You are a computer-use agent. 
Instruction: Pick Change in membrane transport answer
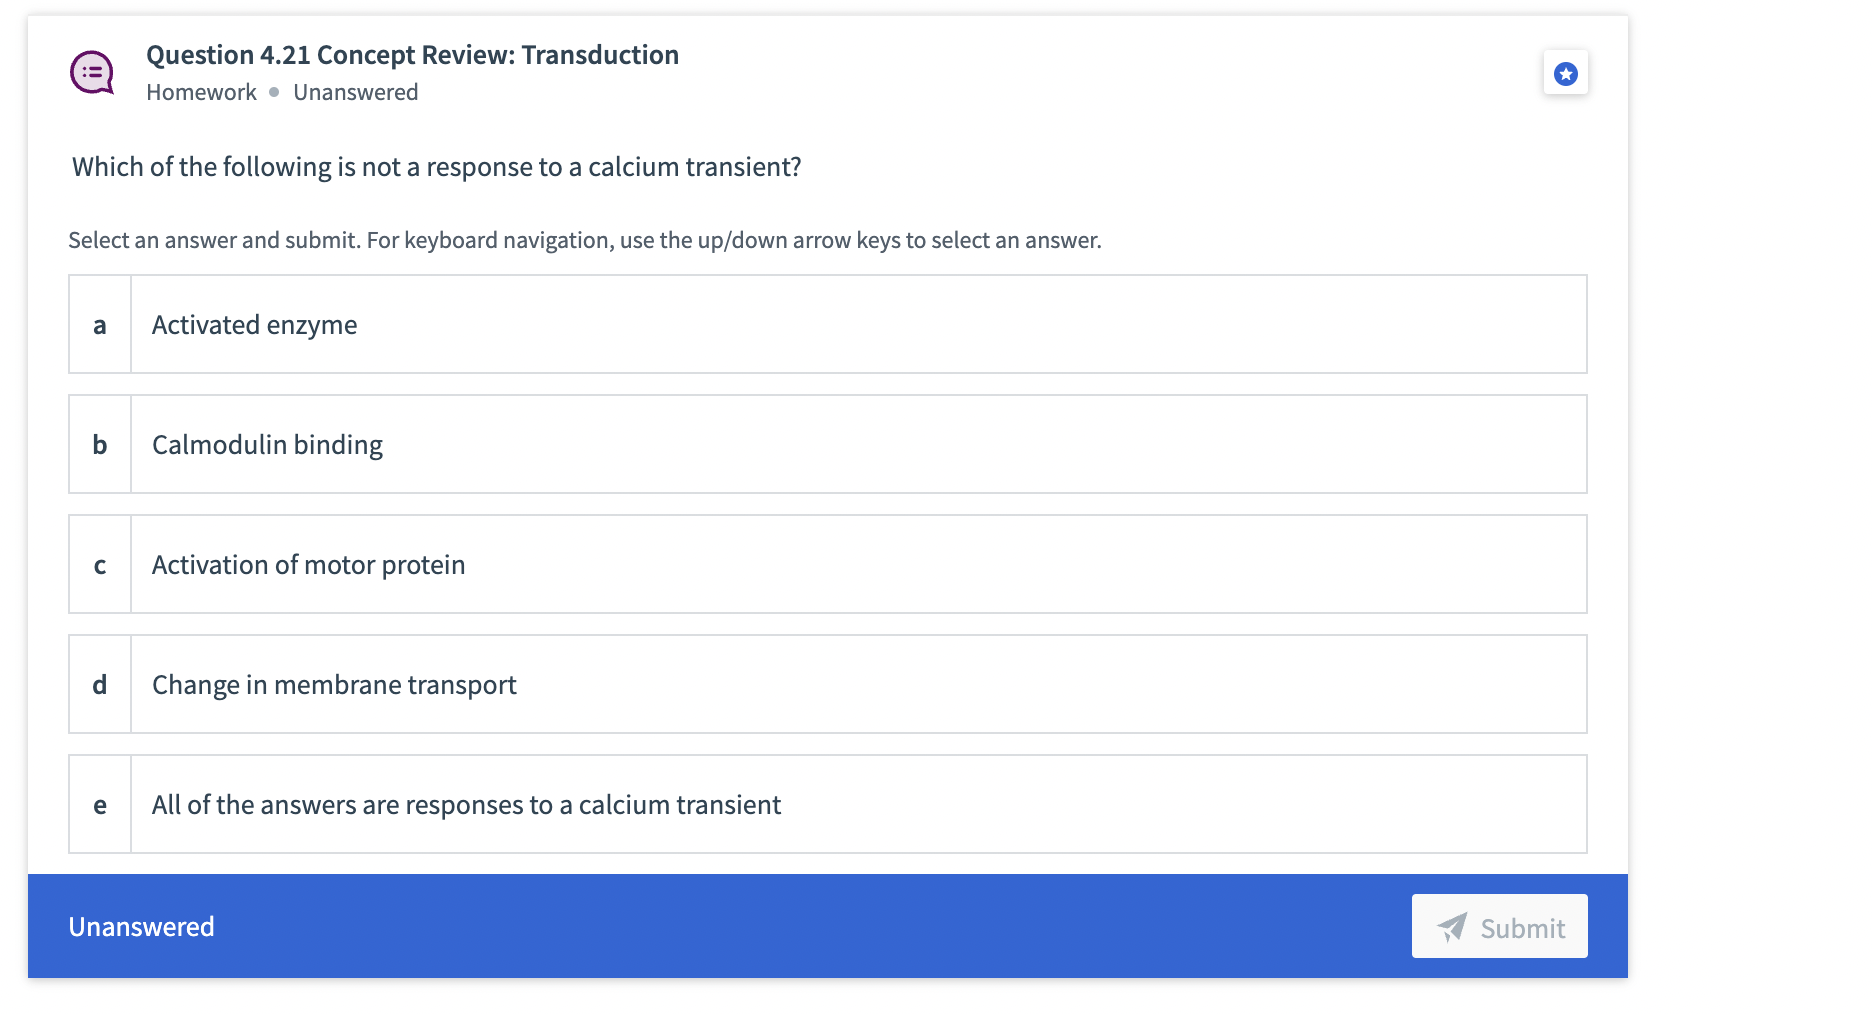(828, 684)
